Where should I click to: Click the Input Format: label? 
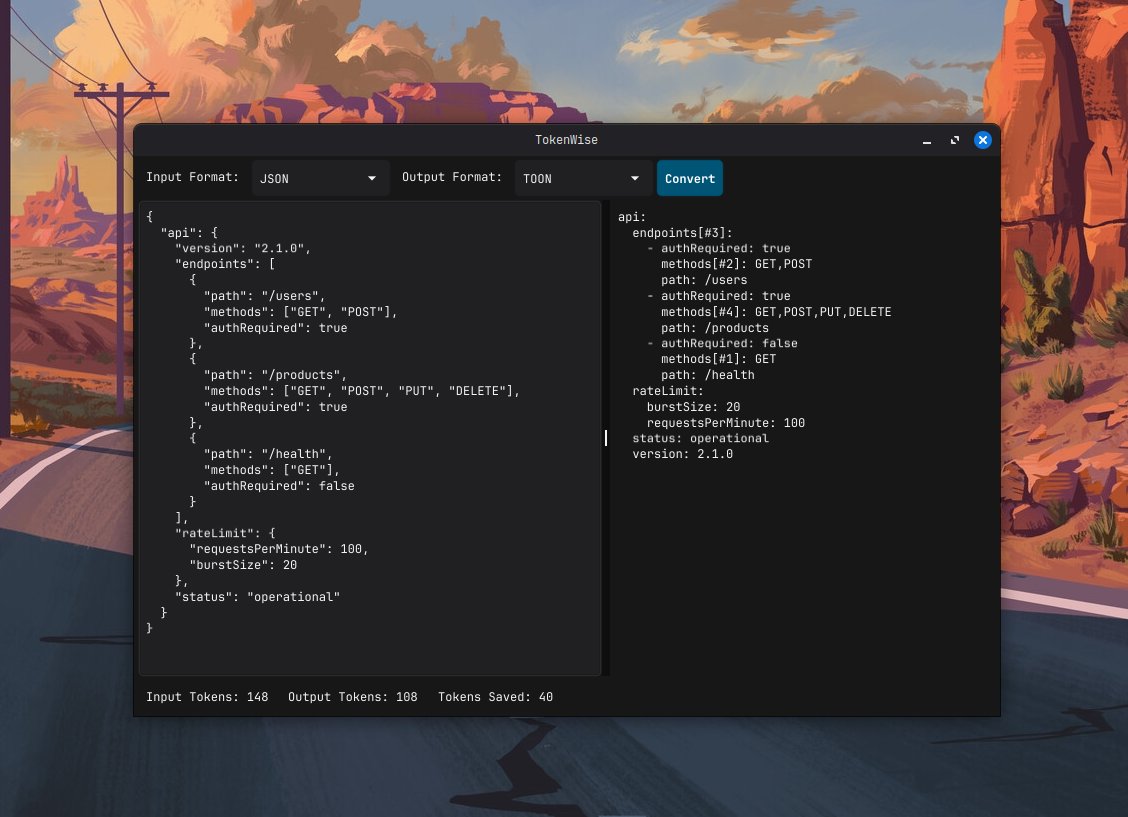[192, 177]
